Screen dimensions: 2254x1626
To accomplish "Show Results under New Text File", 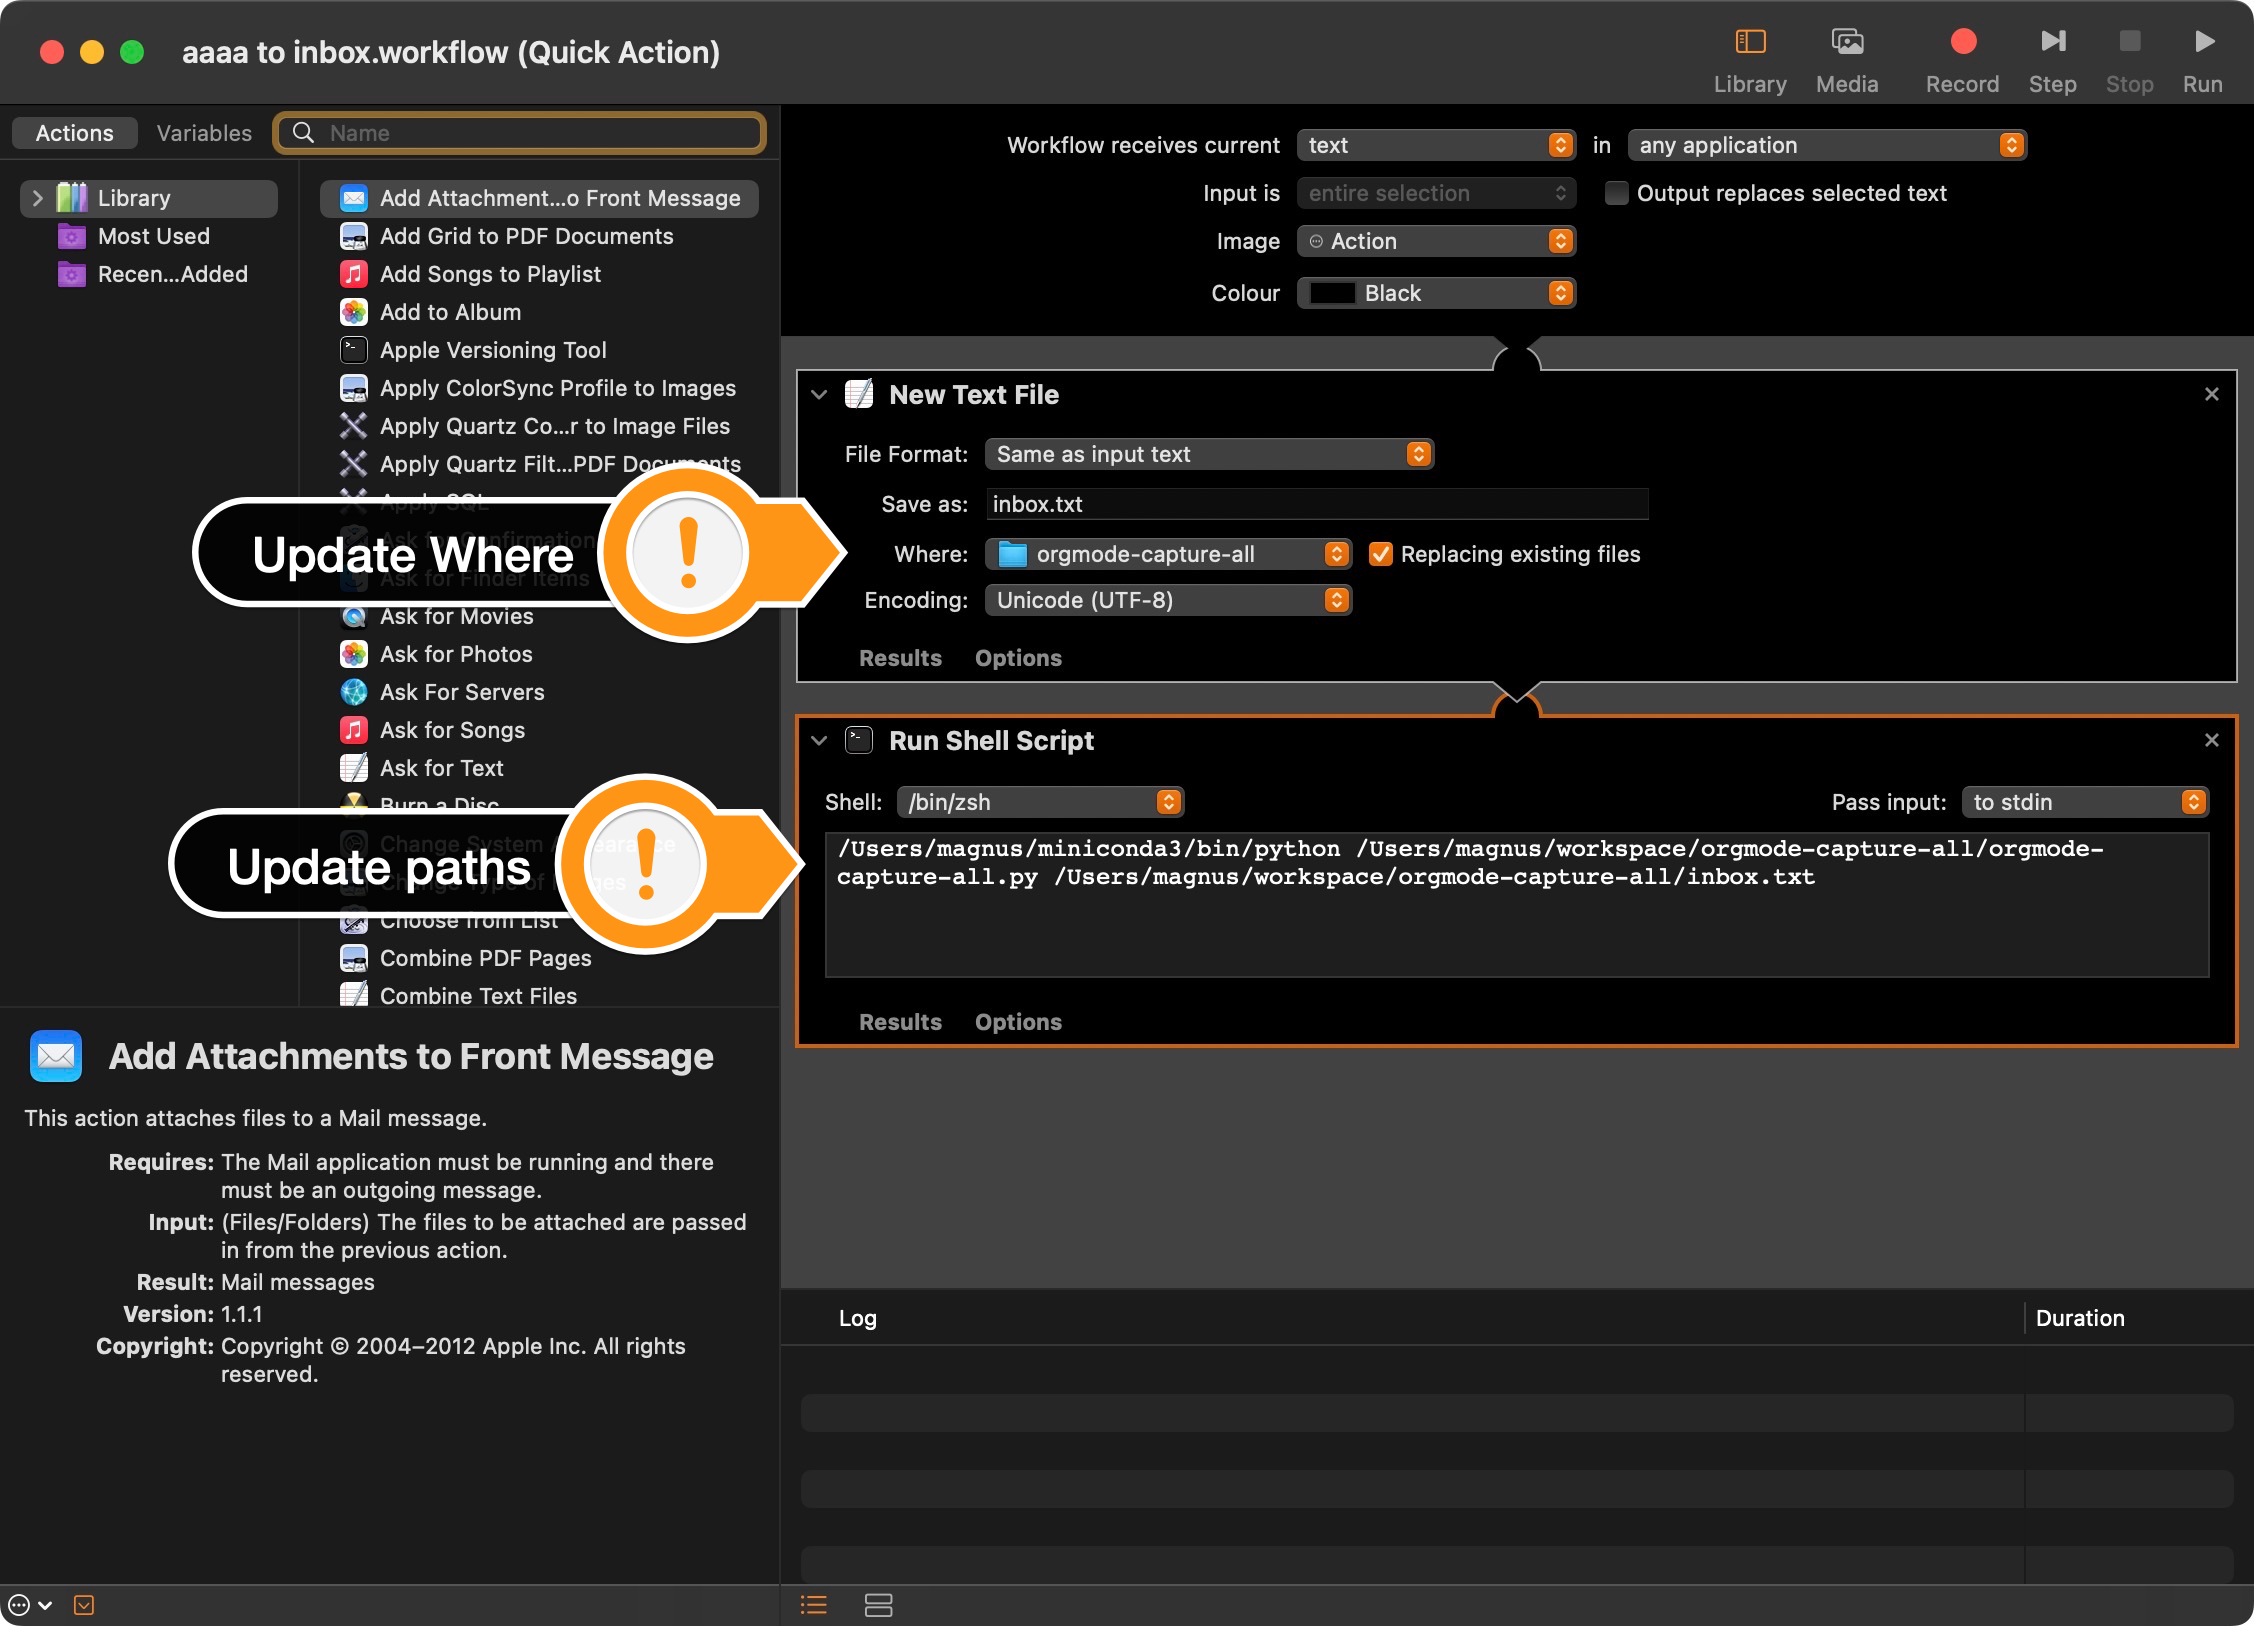I will tap(900, 658).
